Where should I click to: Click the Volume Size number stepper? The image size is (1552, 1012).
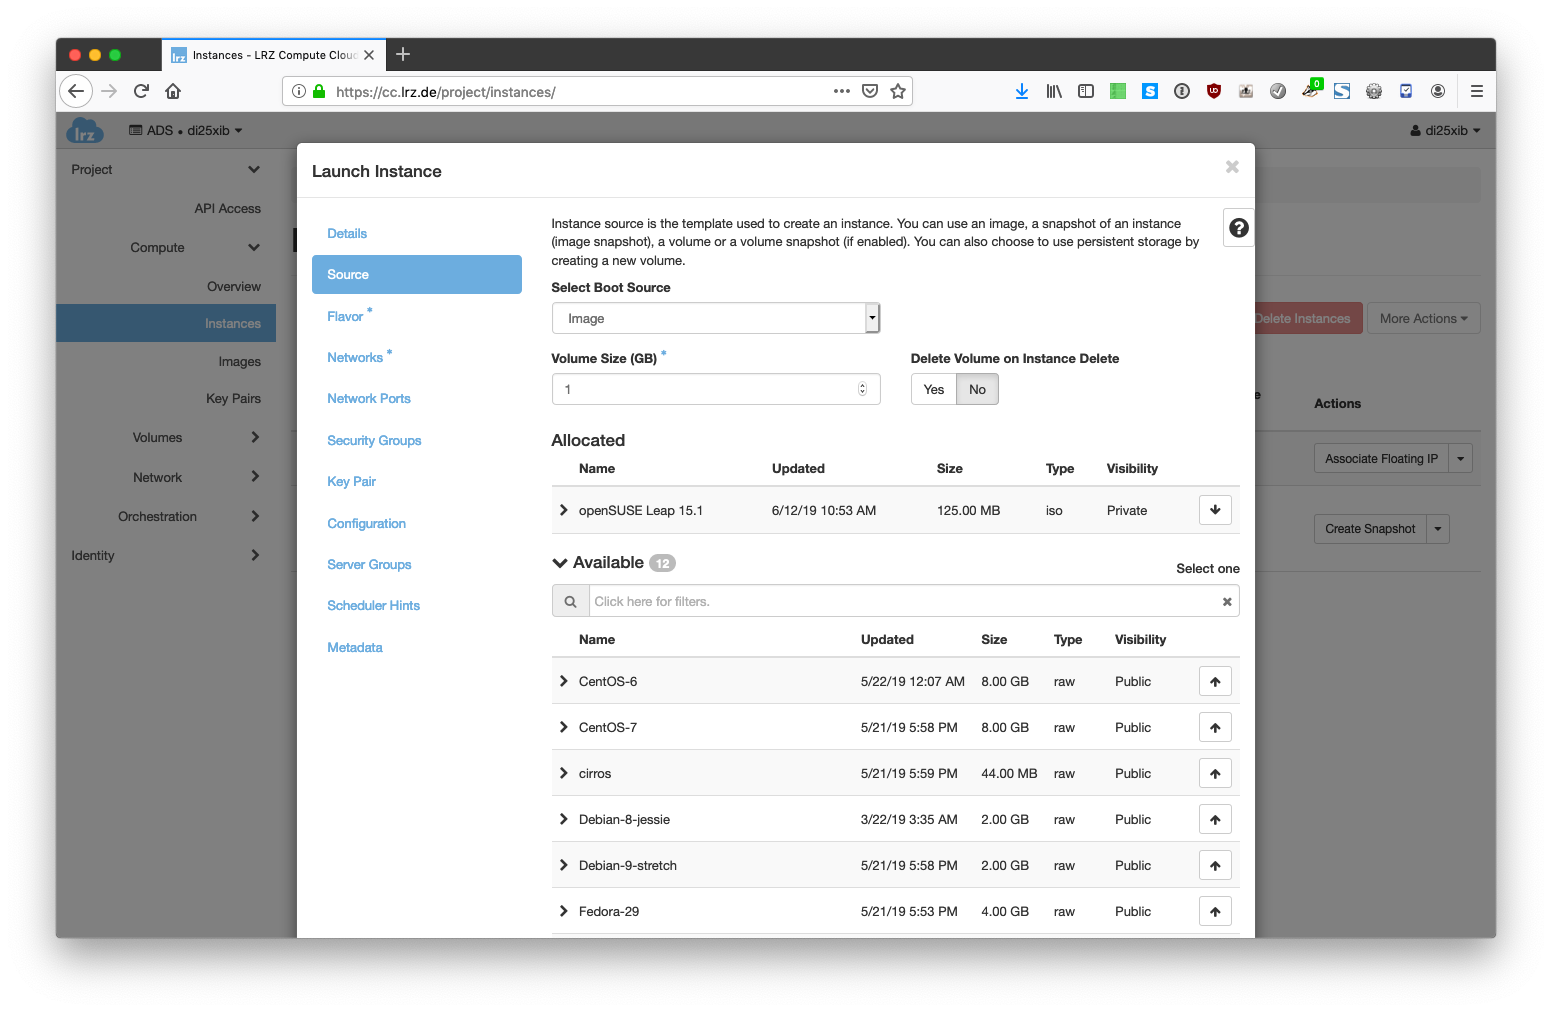[x=862, y=389]
